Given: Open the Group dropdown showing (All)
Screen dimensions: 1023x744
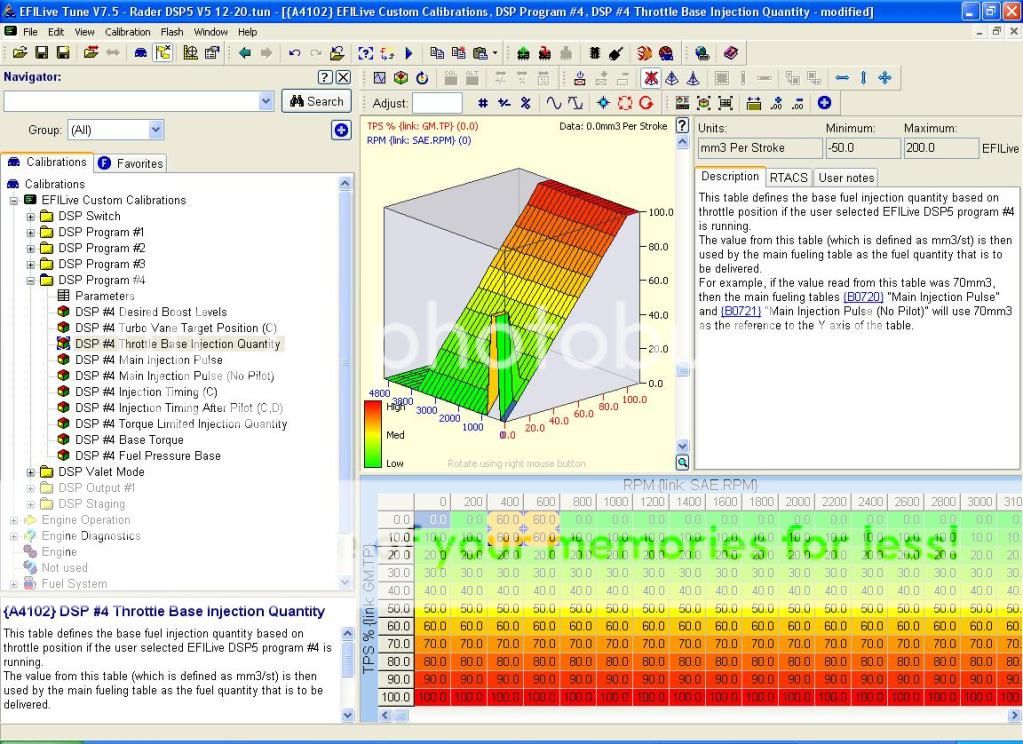Looking at the screenshot, I should pyautogui.click(x=155, y=130).
